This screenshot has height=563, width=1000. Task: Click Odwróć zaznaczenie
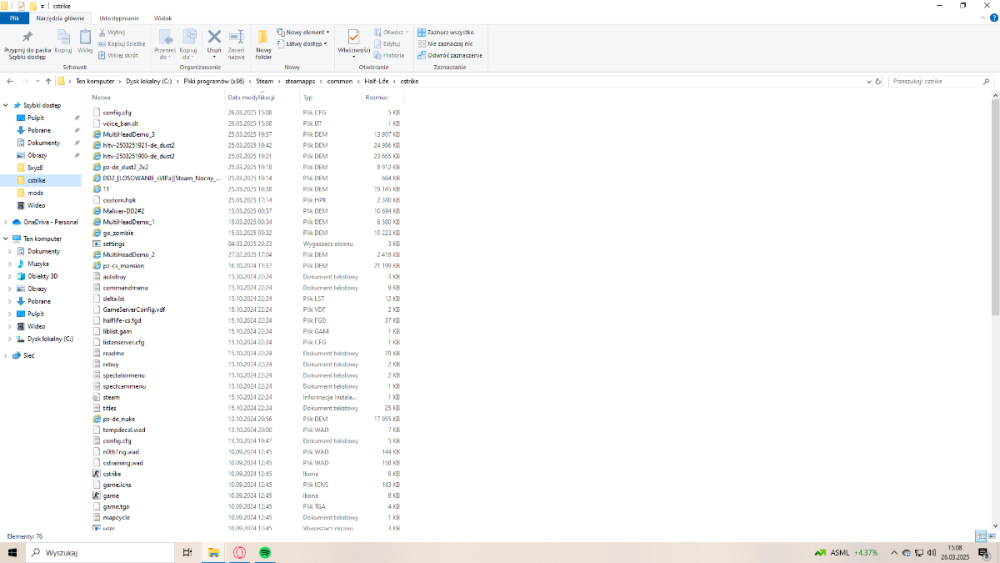(x=450, y=55)
